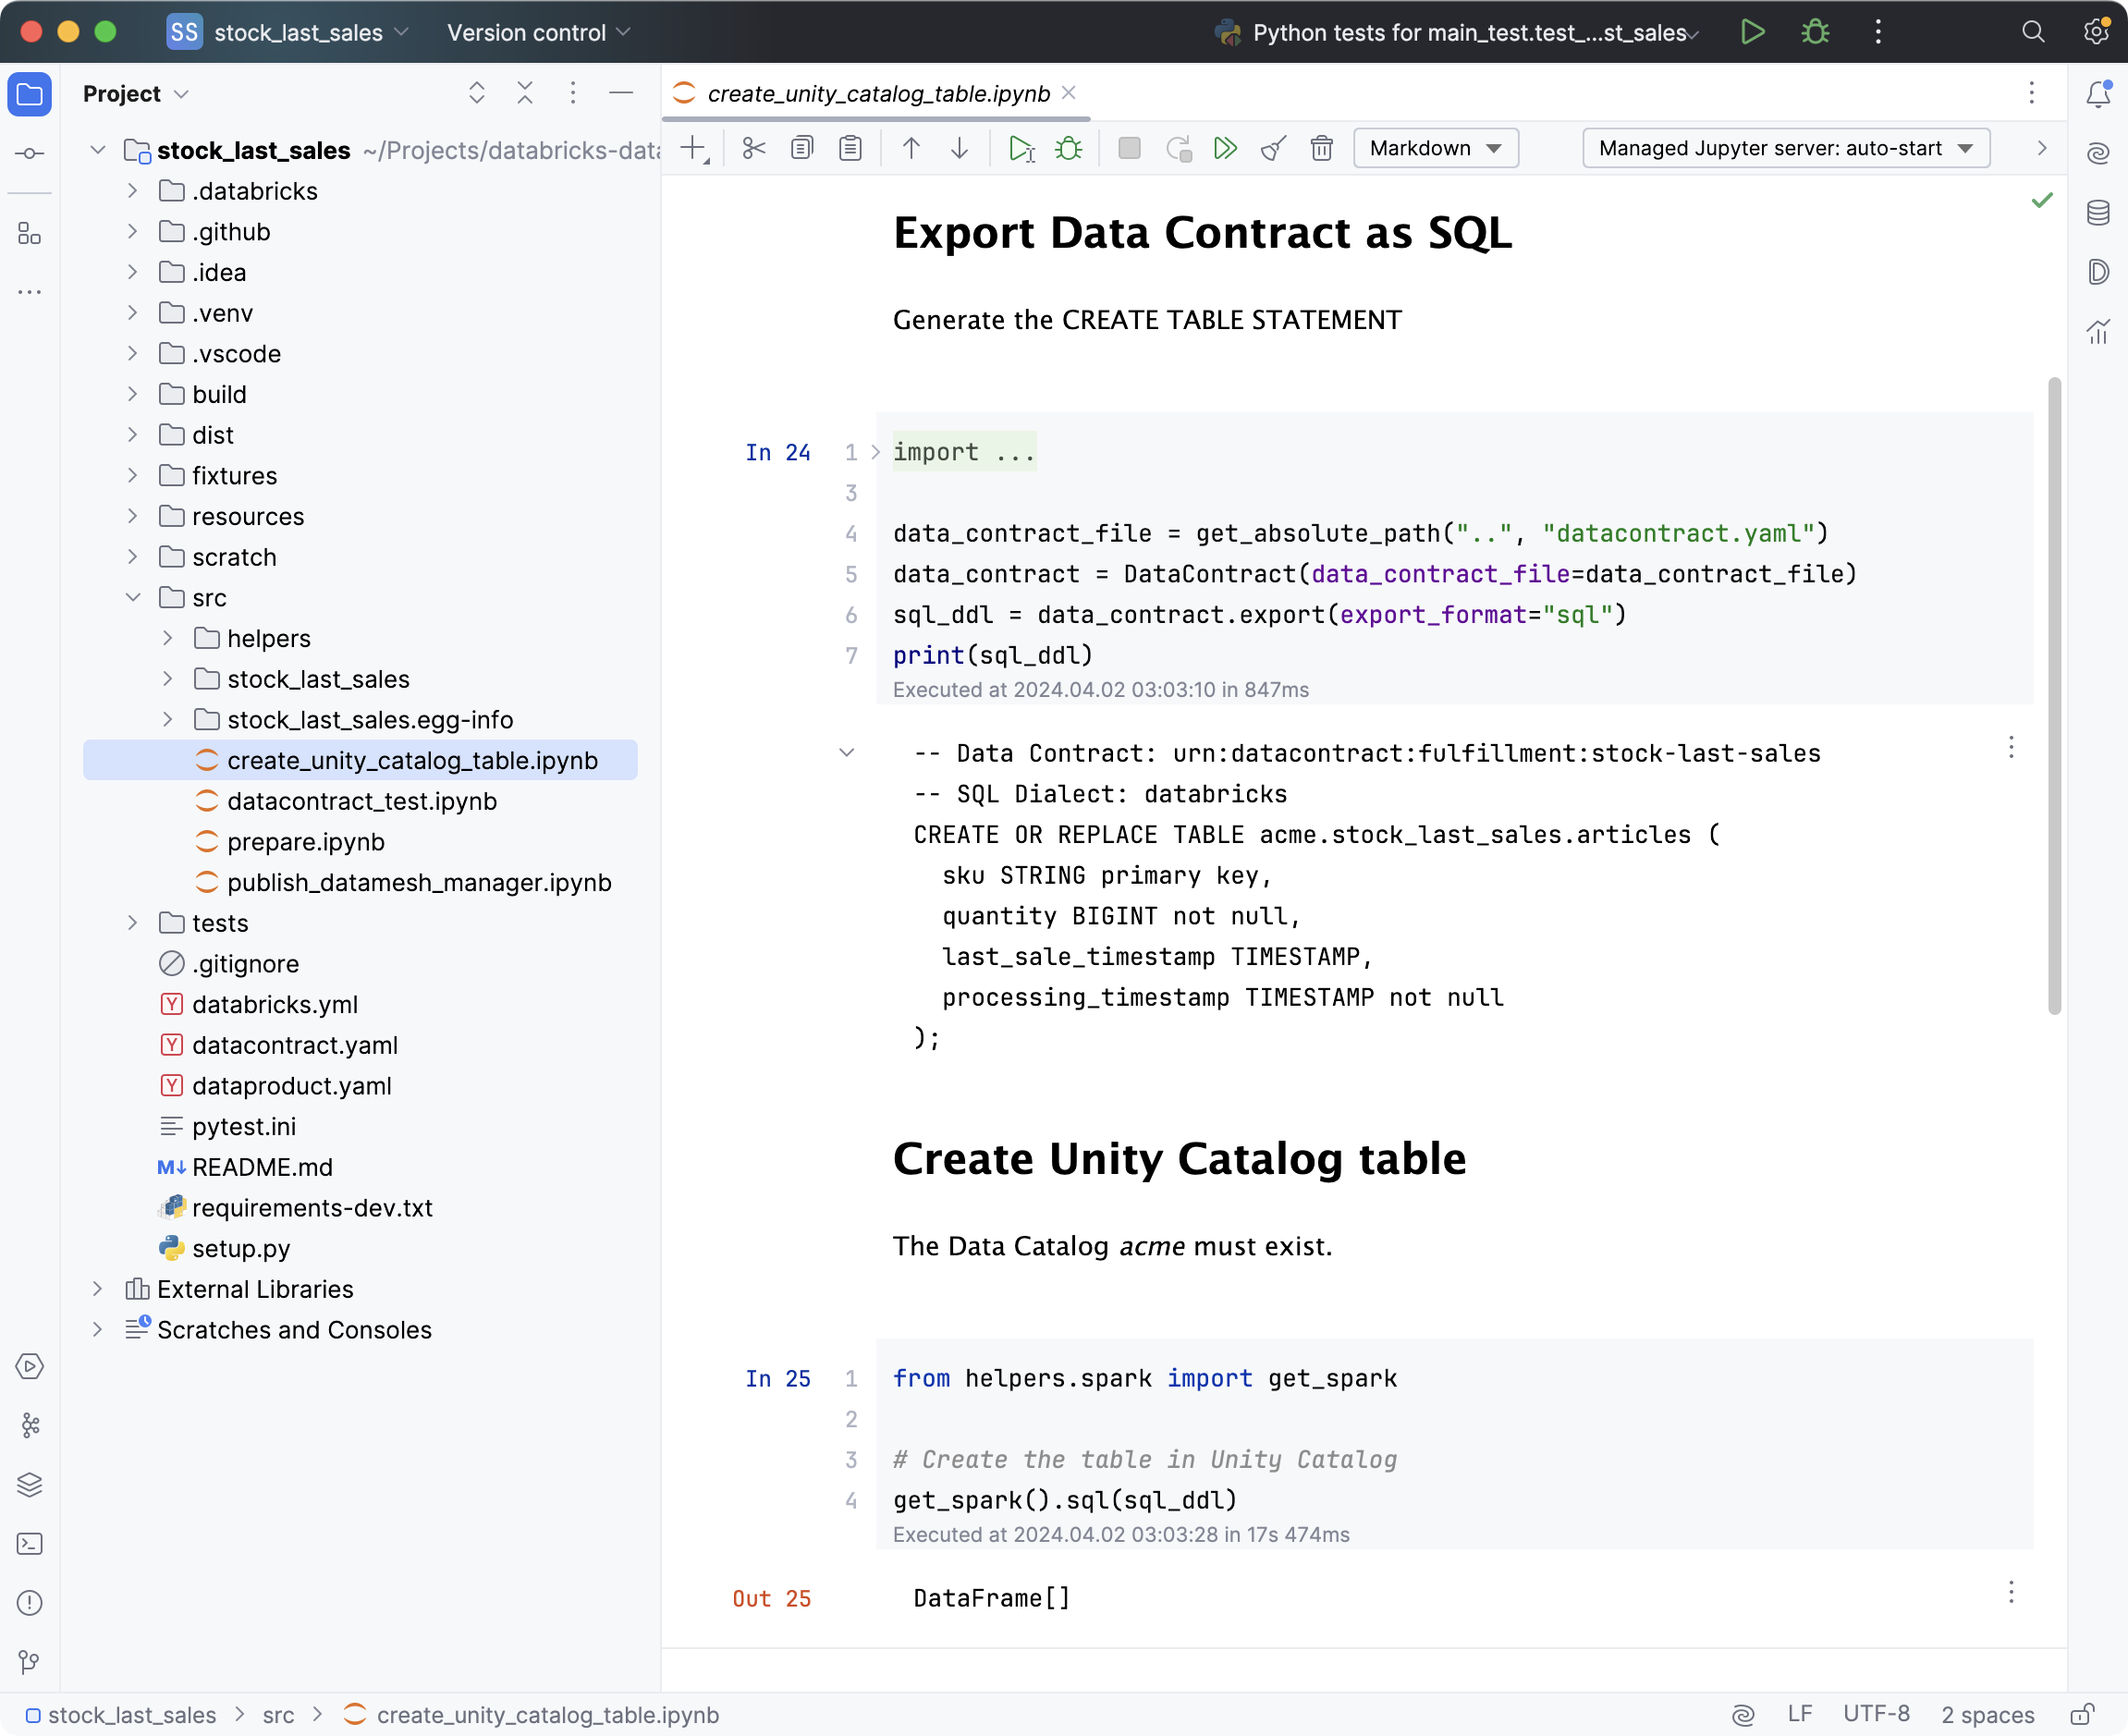
Task: Click the Python tests run button in toolbar
Action: [1748, 31]
